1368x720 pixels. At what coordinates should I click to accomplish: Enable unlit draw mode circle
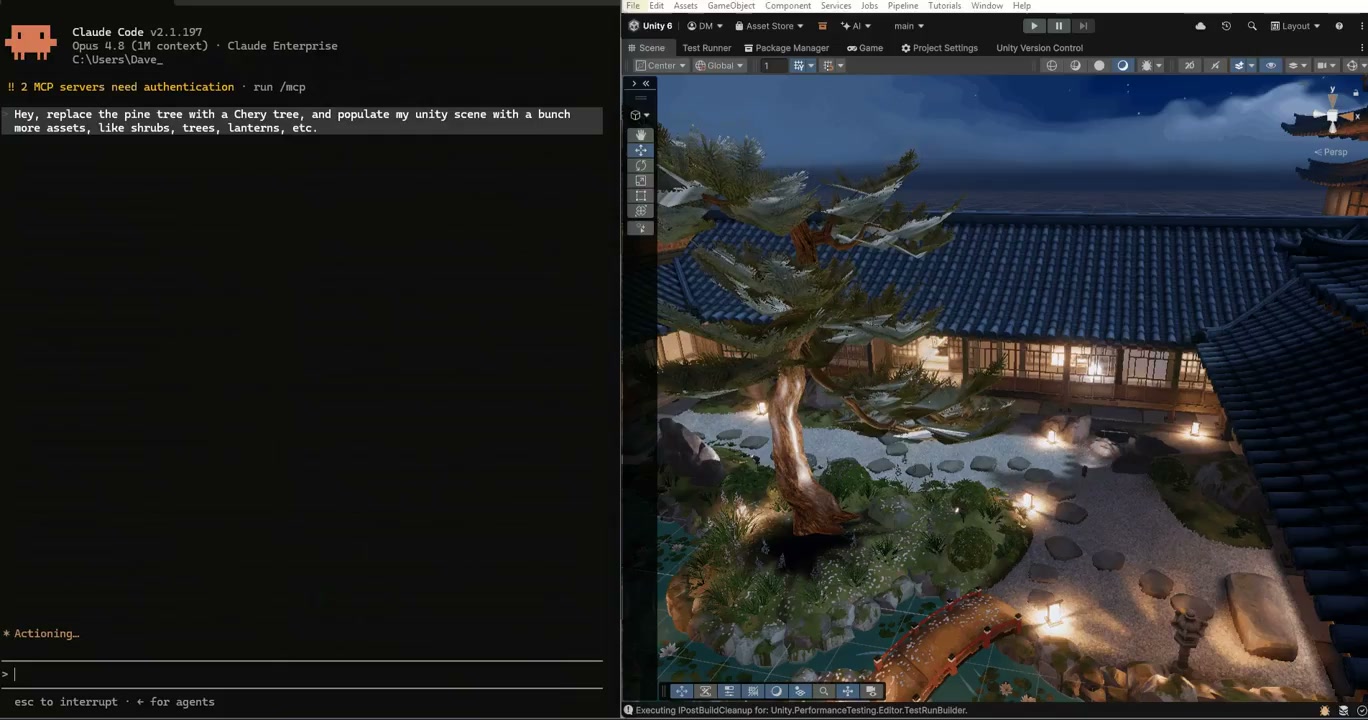pyautogui.click(x=1099, y=66)
